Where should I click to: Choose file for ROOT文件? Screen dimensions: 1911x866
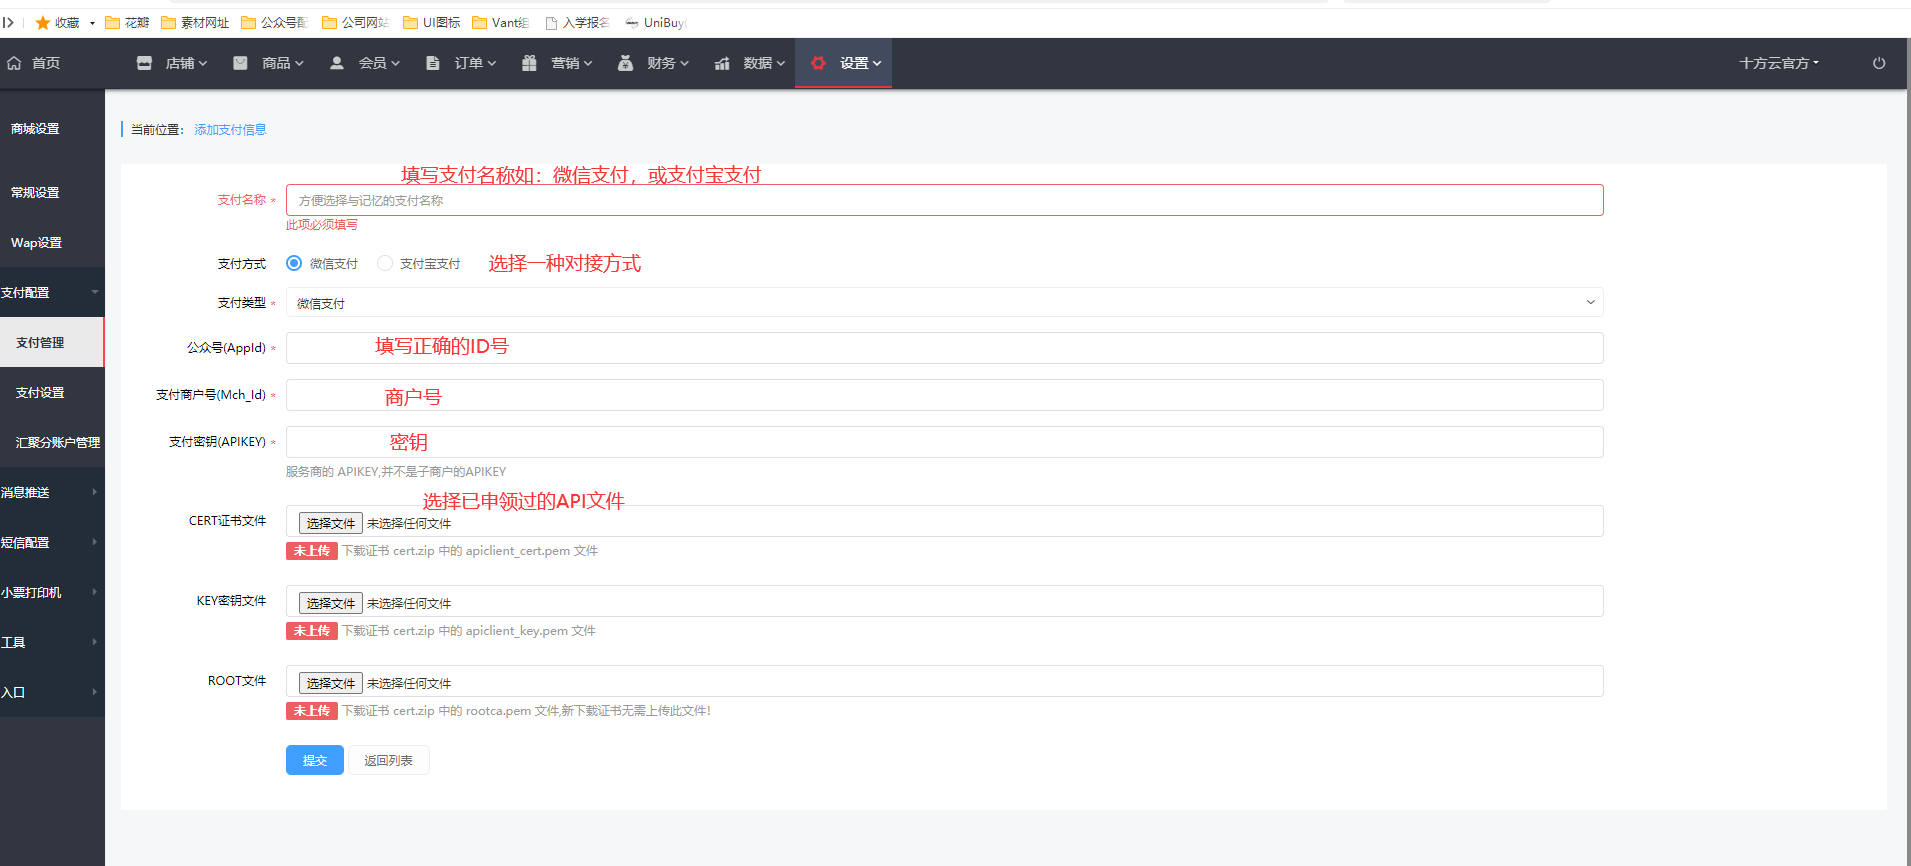pos(330,683)
